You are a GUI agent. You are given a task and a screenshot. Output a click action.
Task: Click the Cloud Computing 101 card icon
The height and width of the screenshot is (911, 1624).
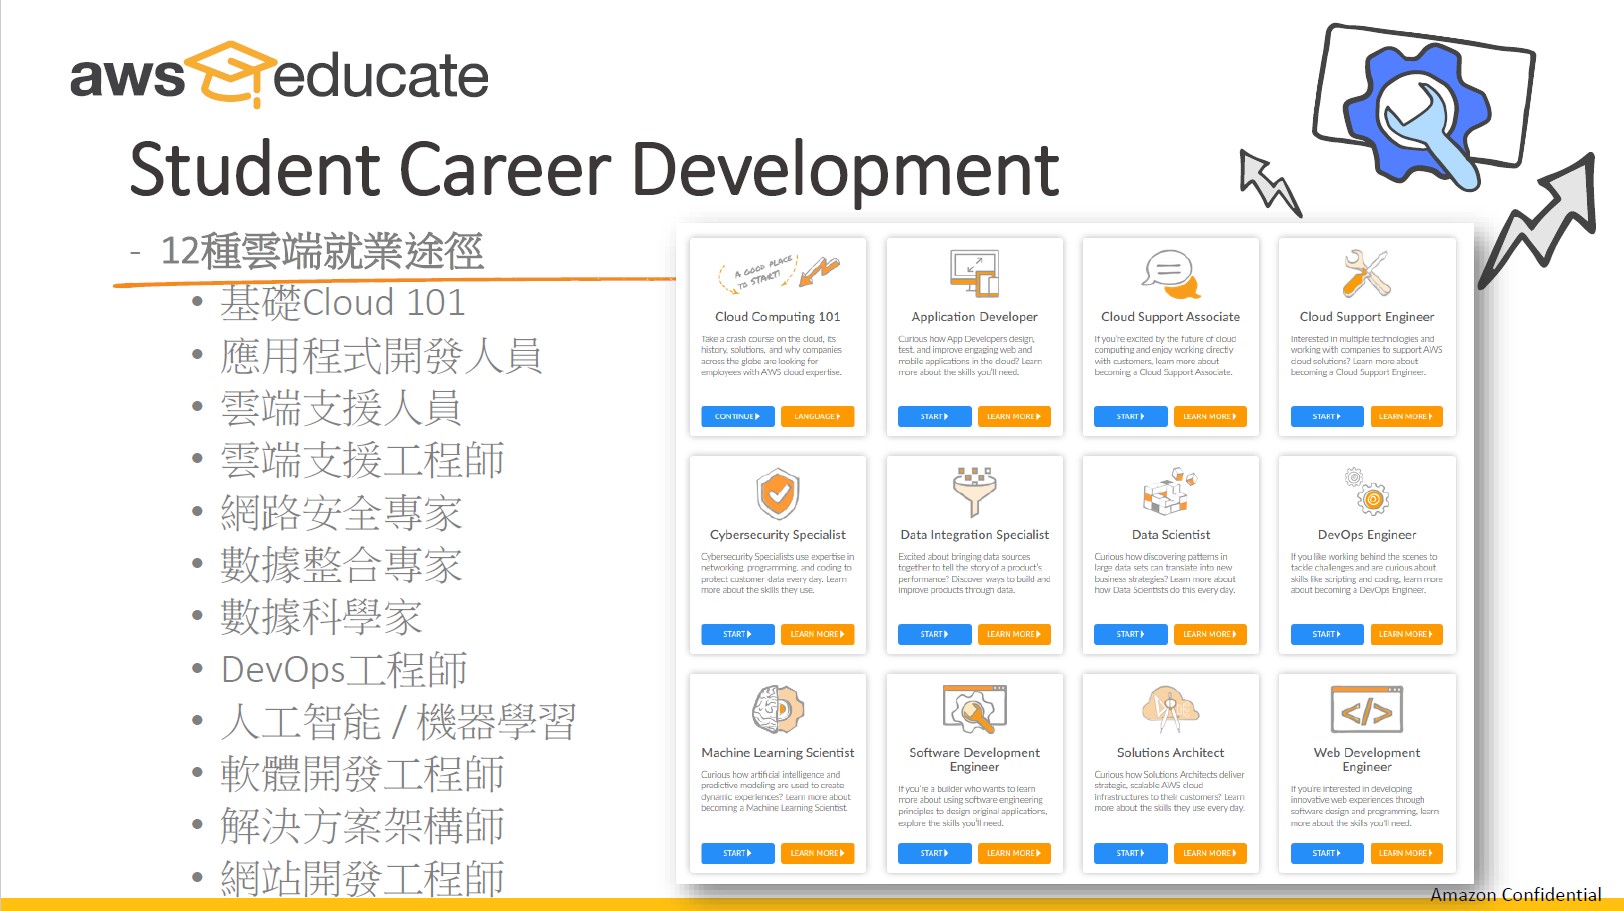coord(779,273)
